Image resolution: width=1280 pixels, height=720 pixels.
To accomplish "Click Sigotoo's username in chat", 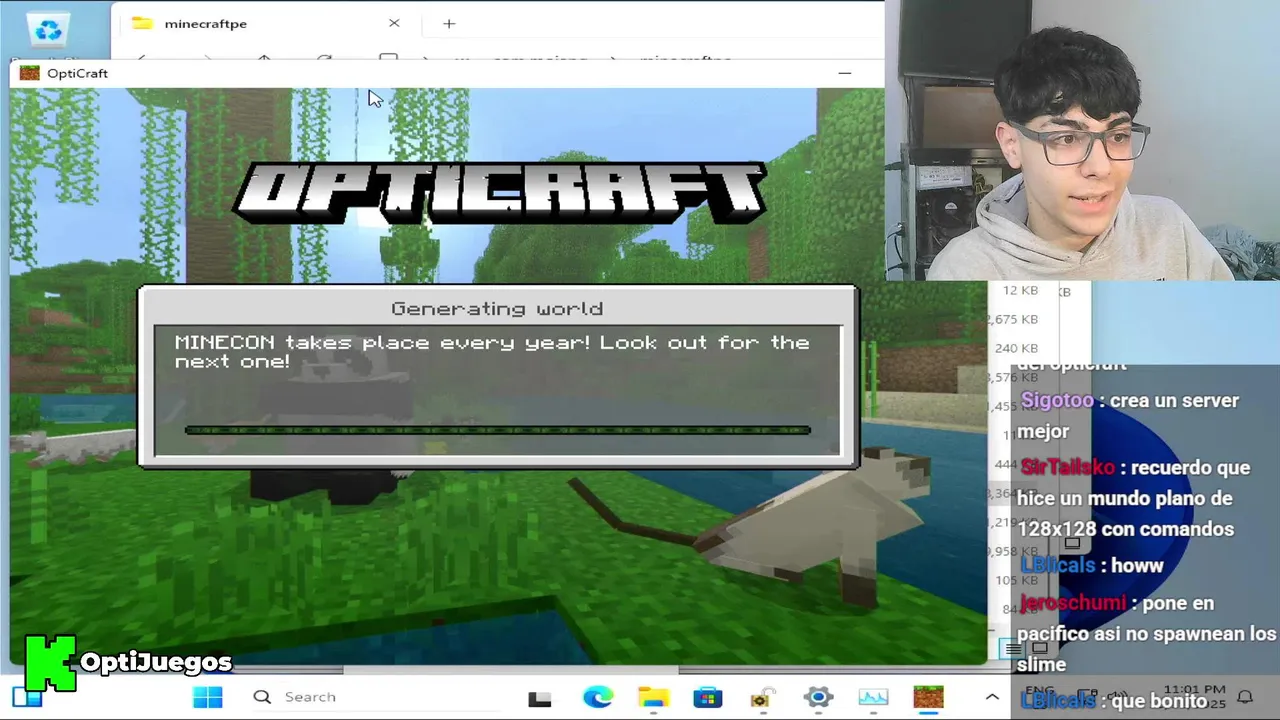I will [x=1057, y=400].
